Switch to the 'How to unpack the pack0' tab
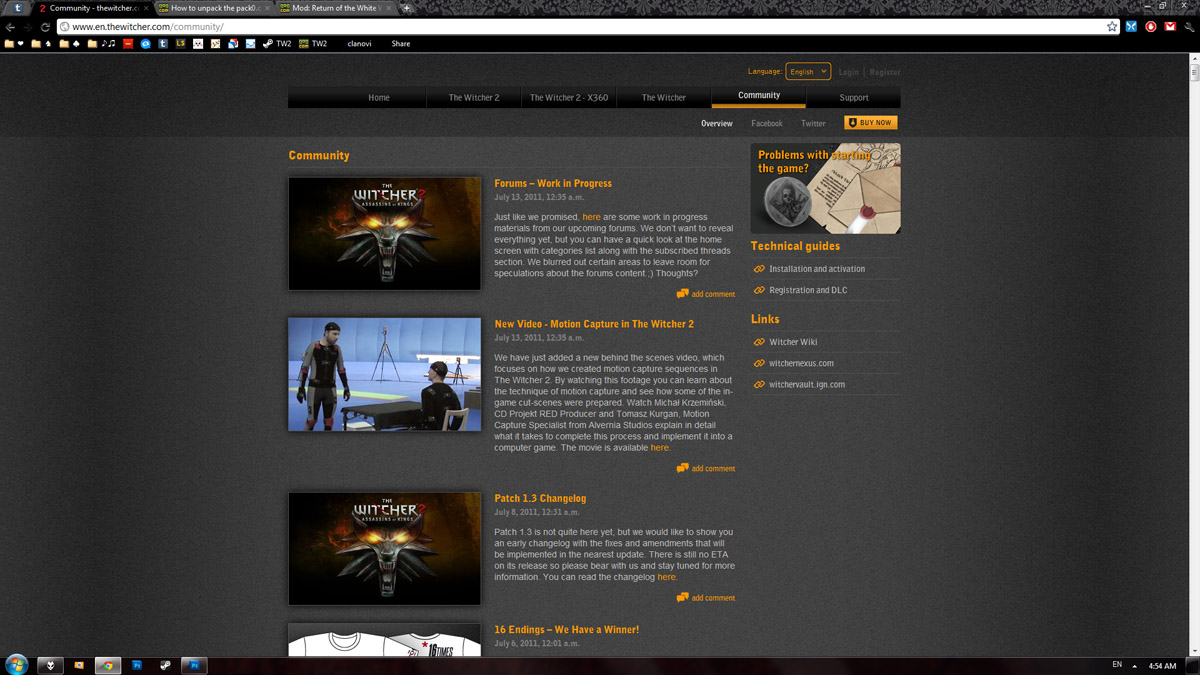Viewport: 1200px width, 675px height. coord(214,8)
